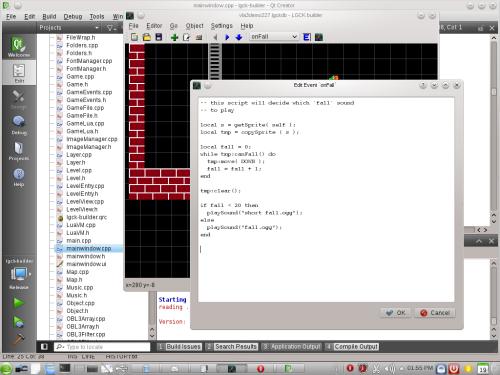Switch to Design mode in Qt Creator sidebar

click(x=19, y=99)
